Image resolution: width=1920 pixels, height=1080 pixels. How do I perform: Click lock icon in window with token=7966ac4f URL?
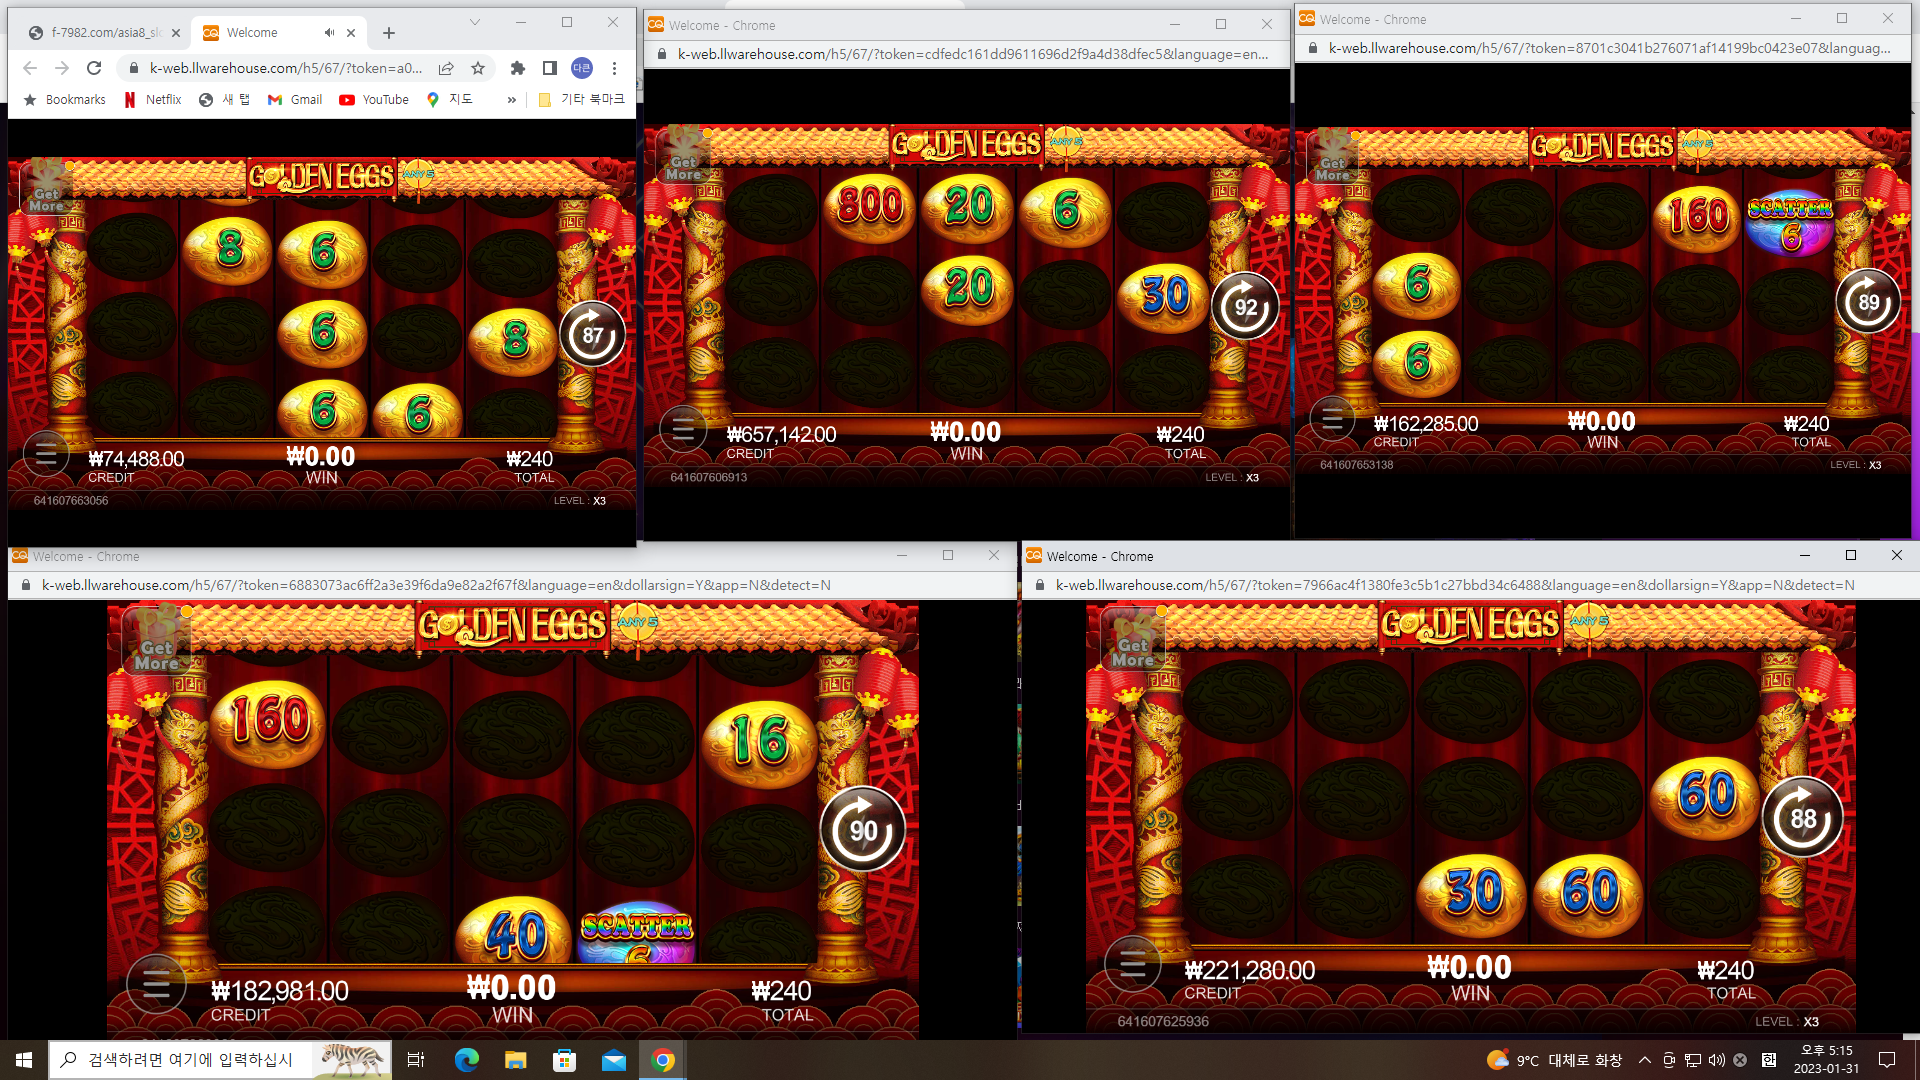point(1040,585)
